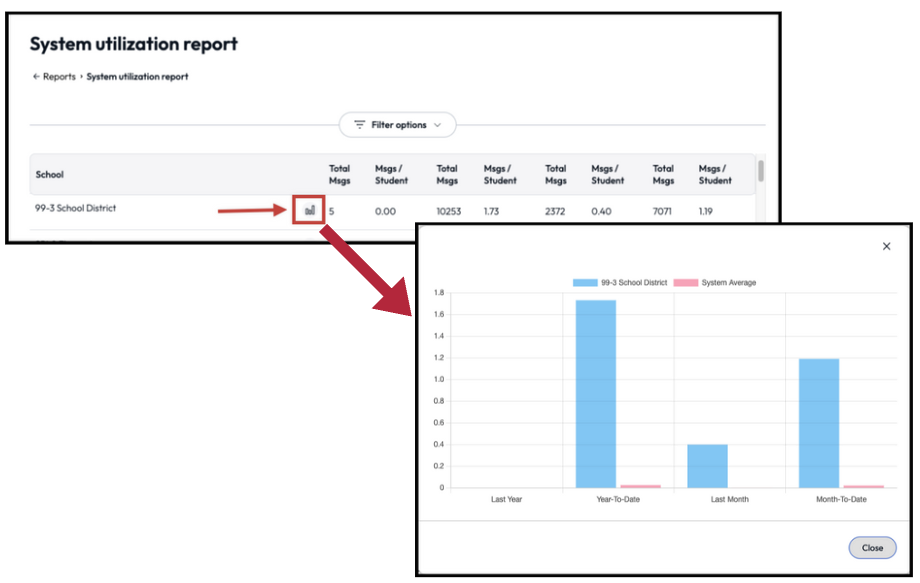
Task: Go to the Reports breadcrumb link
Action: 59,77
